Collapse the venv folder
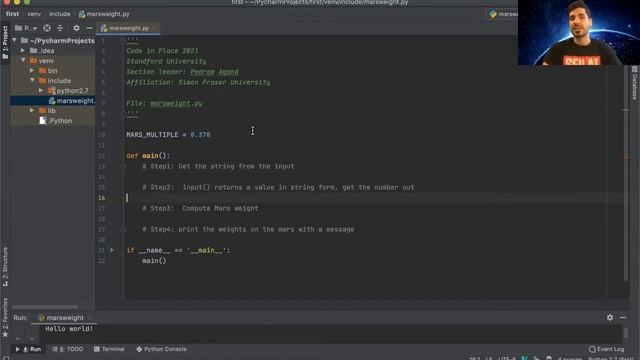 coord(23,60)
